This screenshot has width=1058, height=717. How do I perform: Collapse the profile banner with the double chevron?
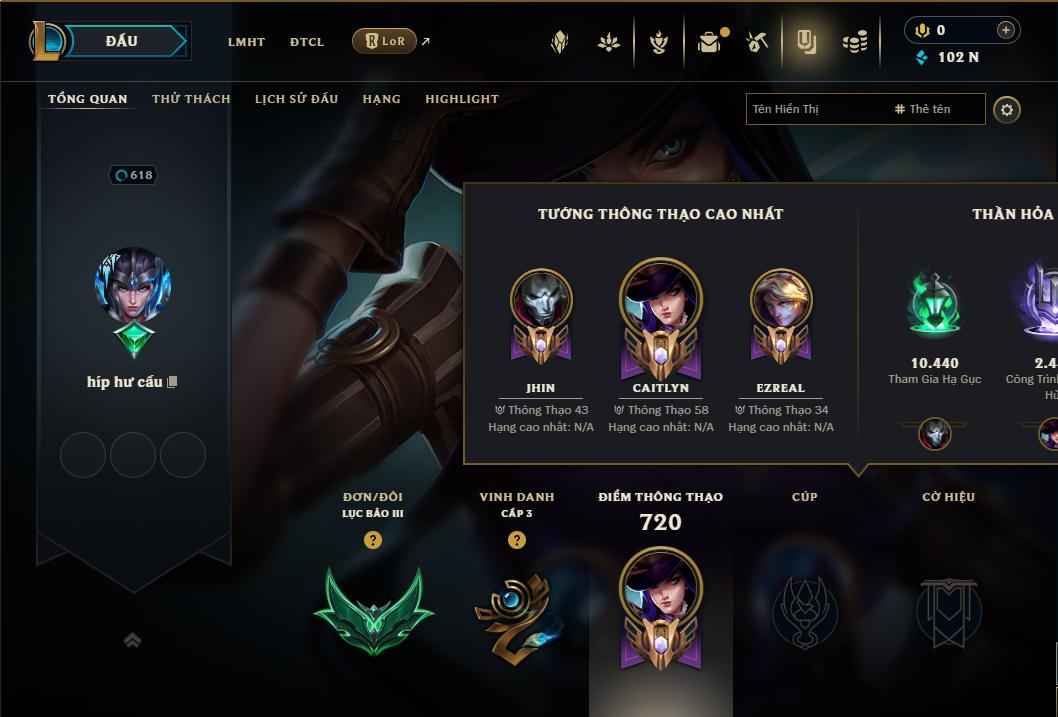132,640
